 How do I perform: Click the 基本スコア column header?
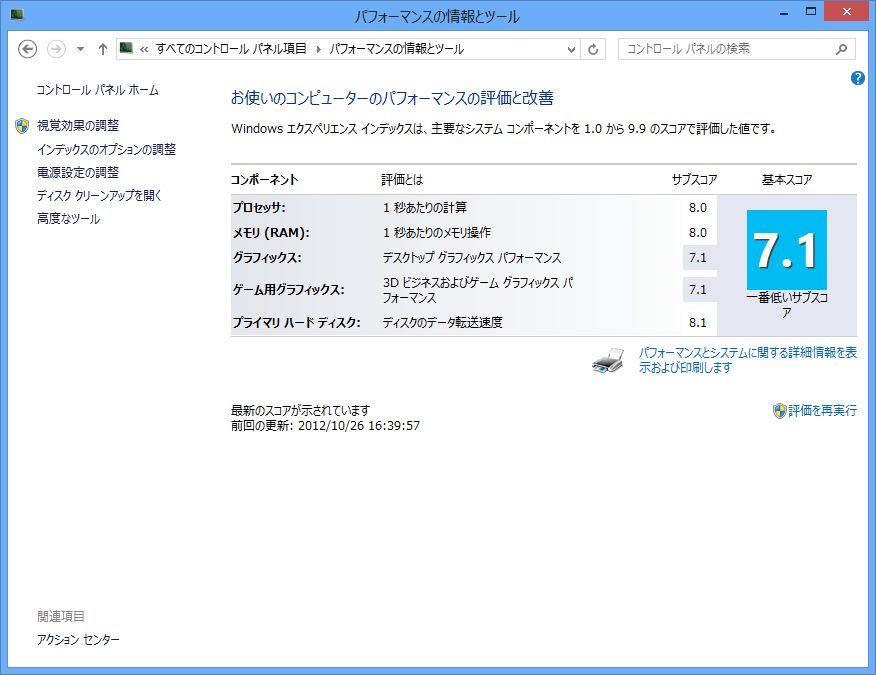(x=787, y=180)
